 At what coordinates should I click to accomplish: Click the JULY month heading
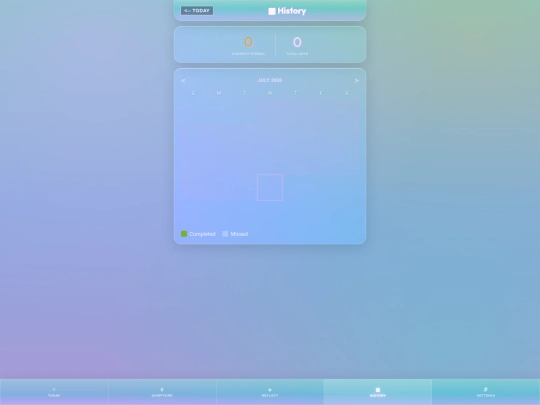[270, 80]
